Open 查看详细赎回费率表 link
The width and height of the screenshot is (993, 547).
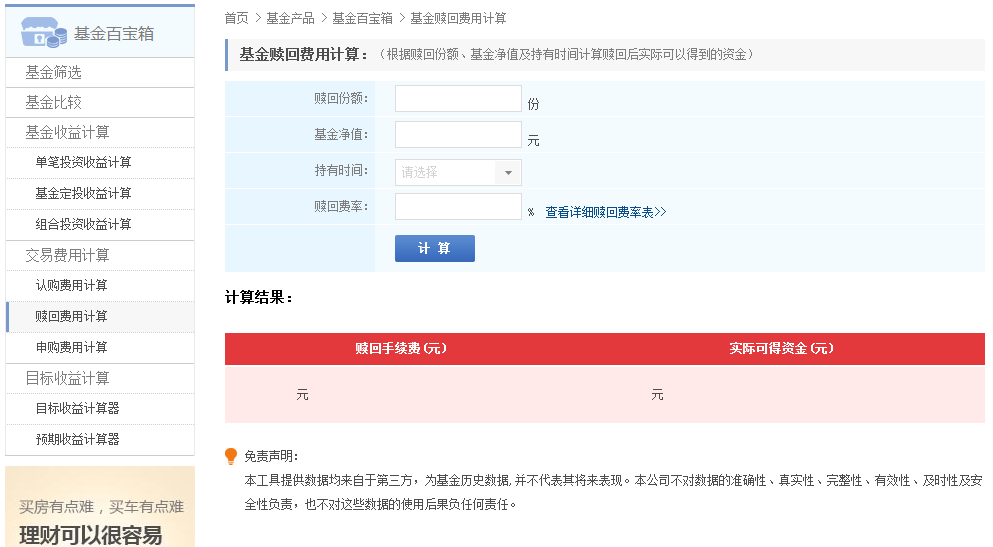(x=605, y=212)
